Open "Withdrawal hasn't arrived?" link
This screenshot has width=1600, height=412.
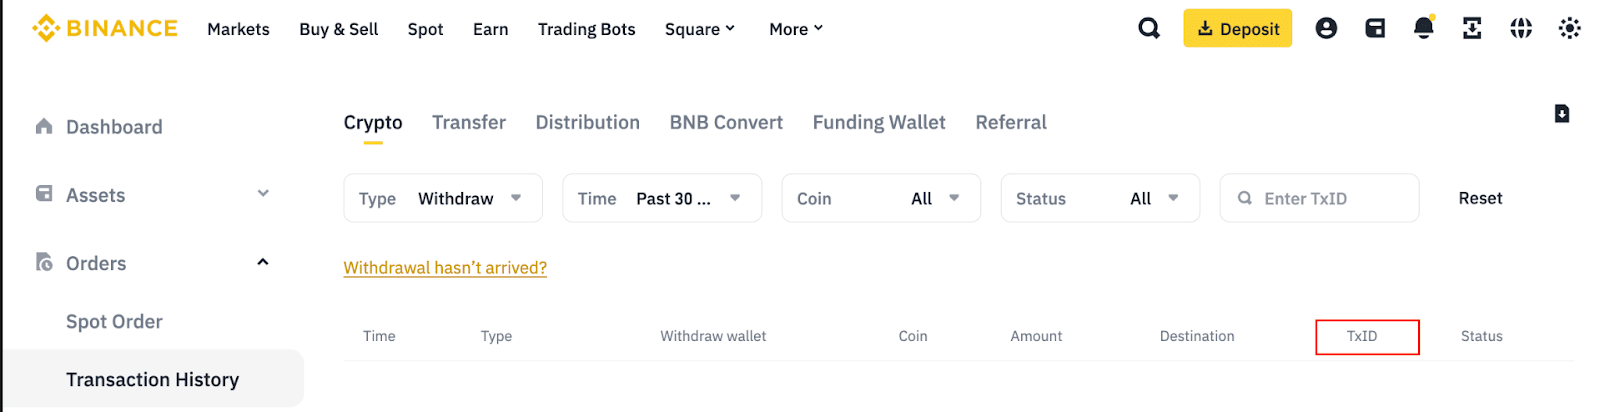445,268
